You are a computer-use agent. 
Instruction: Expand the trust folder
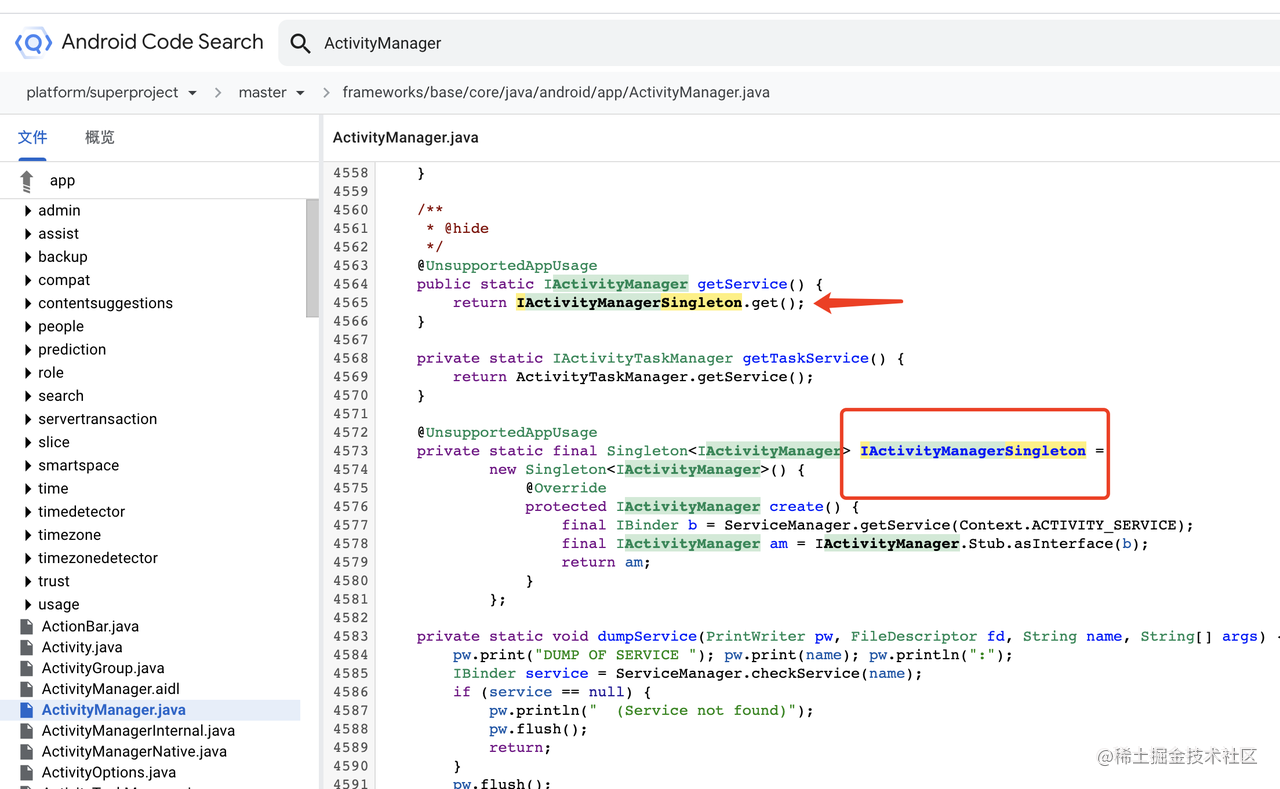pyautogui.click(x=27, y=581)
